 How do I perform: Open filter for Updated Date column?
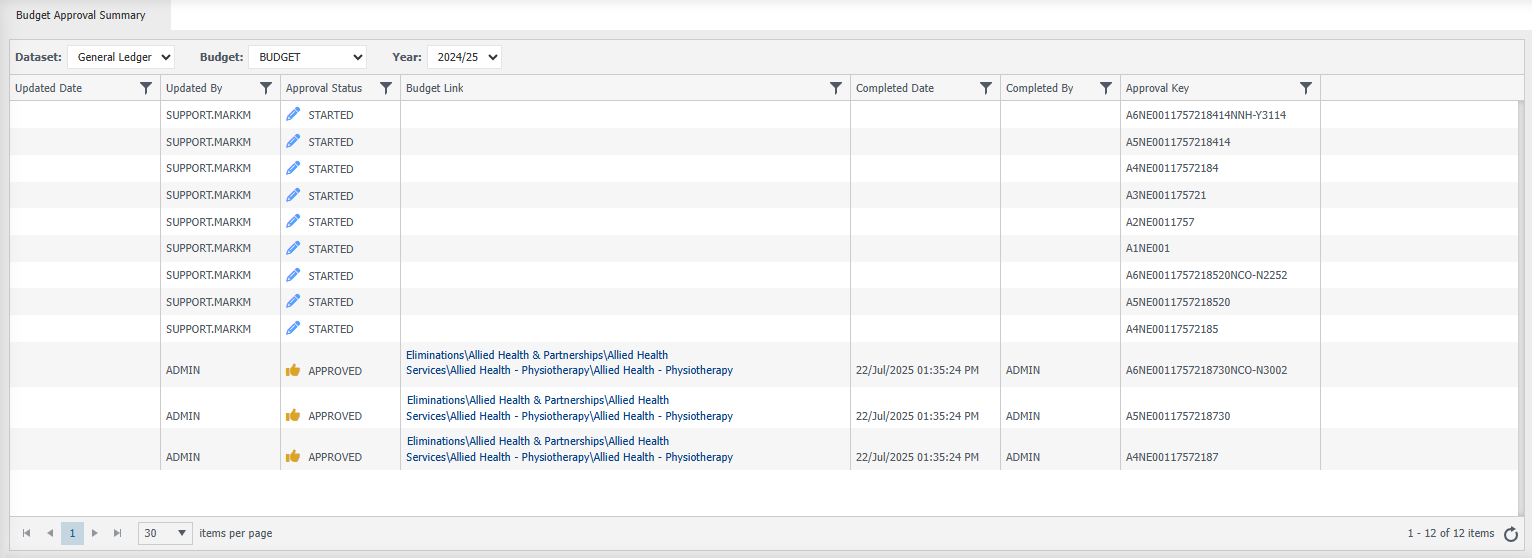tap(145, 88)
